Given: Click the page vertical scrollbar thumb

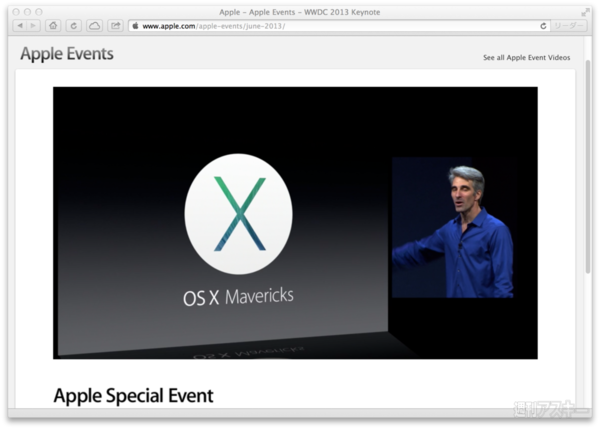Looking at the screenshot, I should pos(588,166).
